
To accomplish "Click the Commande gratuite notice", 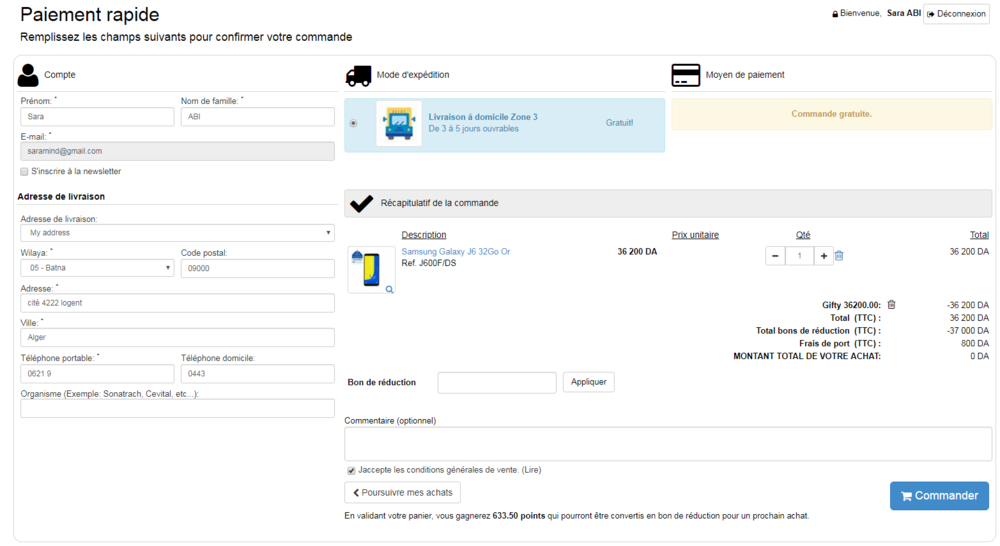I will pyautogui.click(x=832, y=114).
